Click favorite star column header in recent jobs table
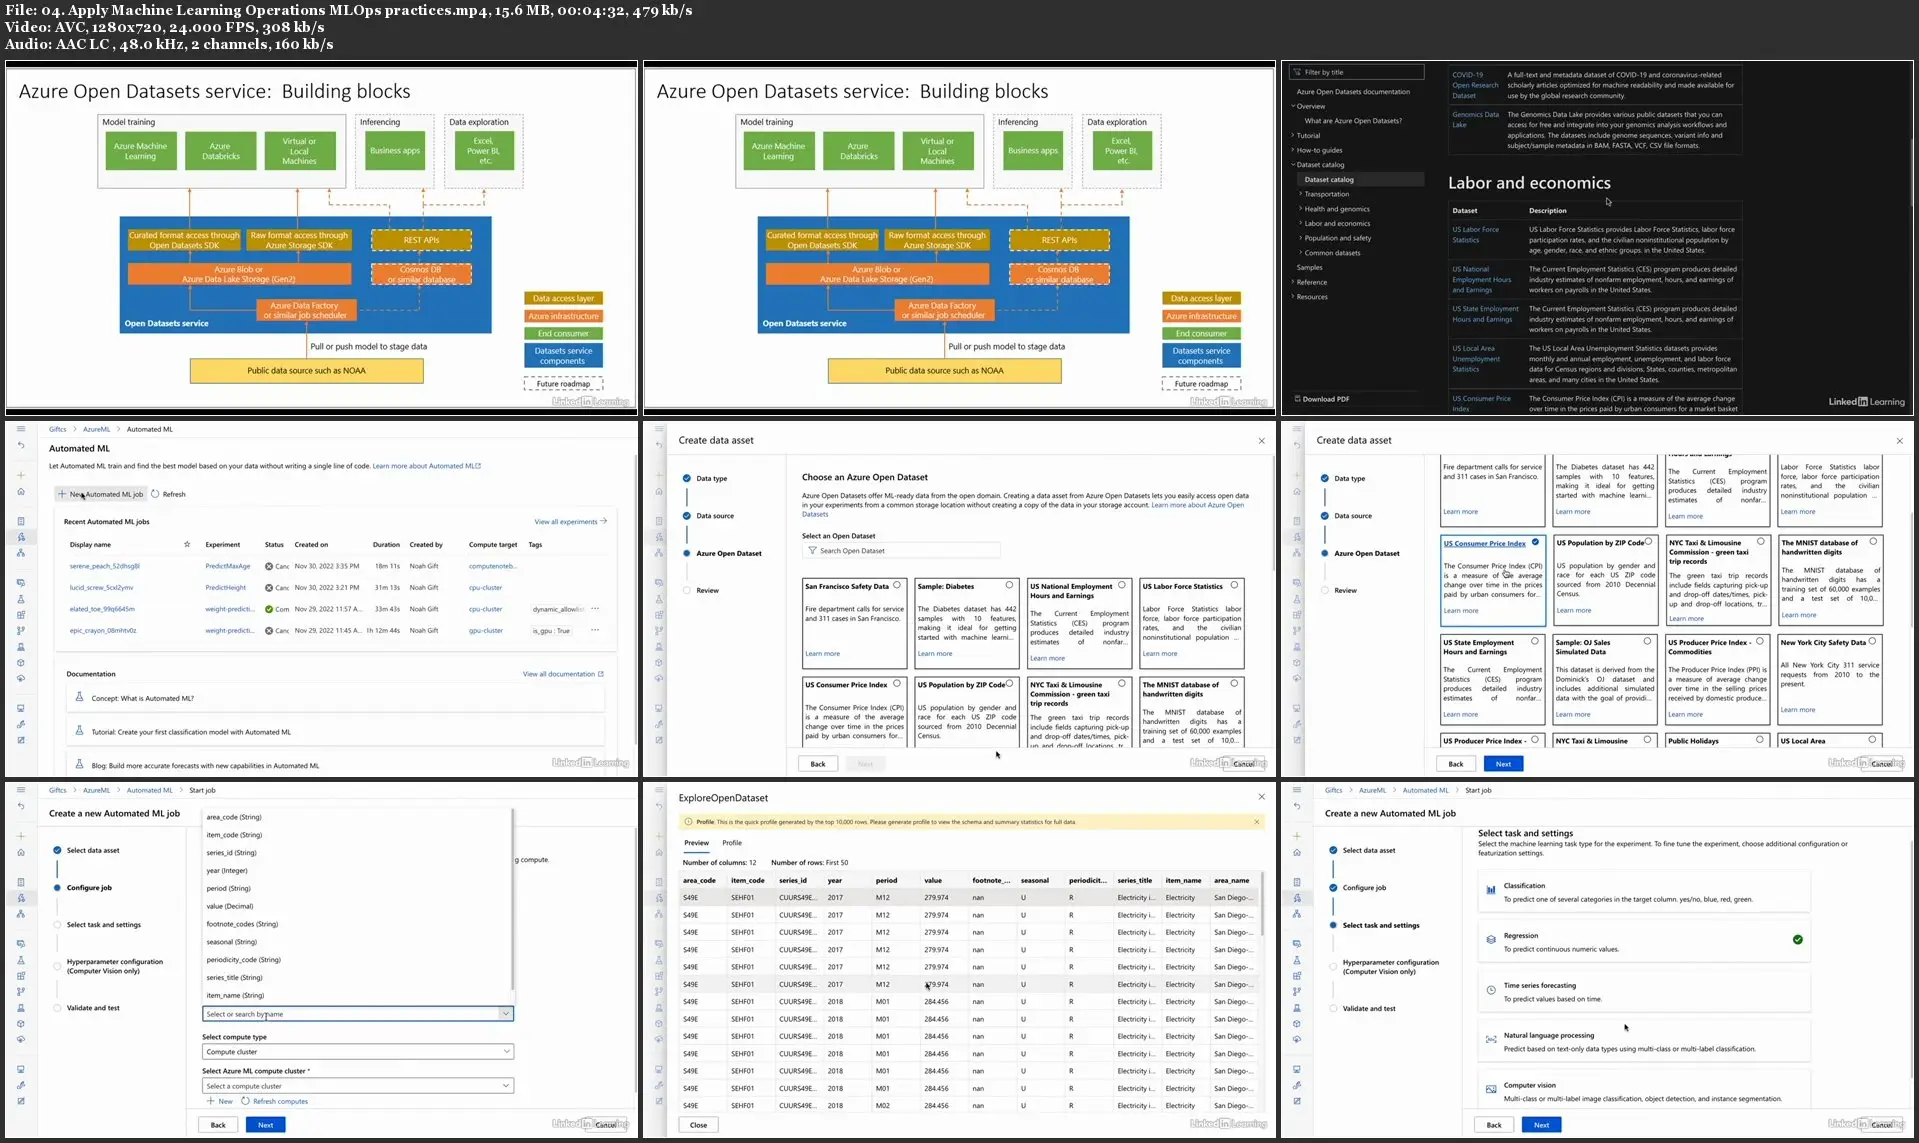 click(x=187, y=545)
